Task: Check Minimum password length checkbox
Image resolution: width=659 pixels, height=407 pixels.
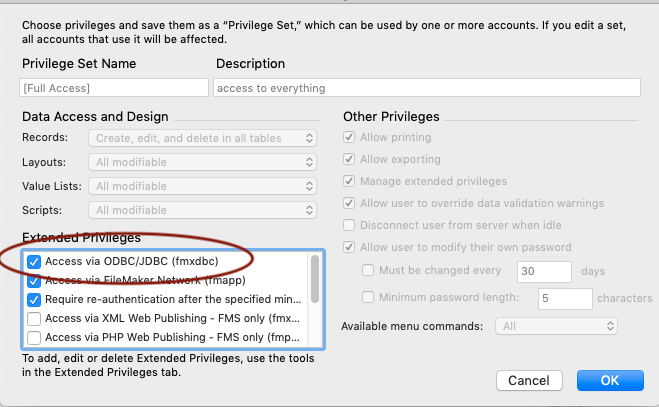Action: 368,297
